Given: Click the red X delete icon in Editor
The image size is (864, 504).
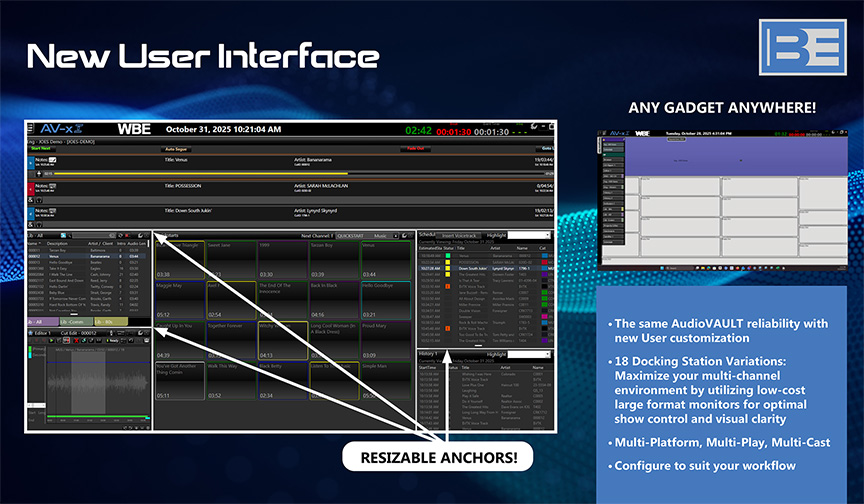Looking at the screenshot, I should coord(74,341).
